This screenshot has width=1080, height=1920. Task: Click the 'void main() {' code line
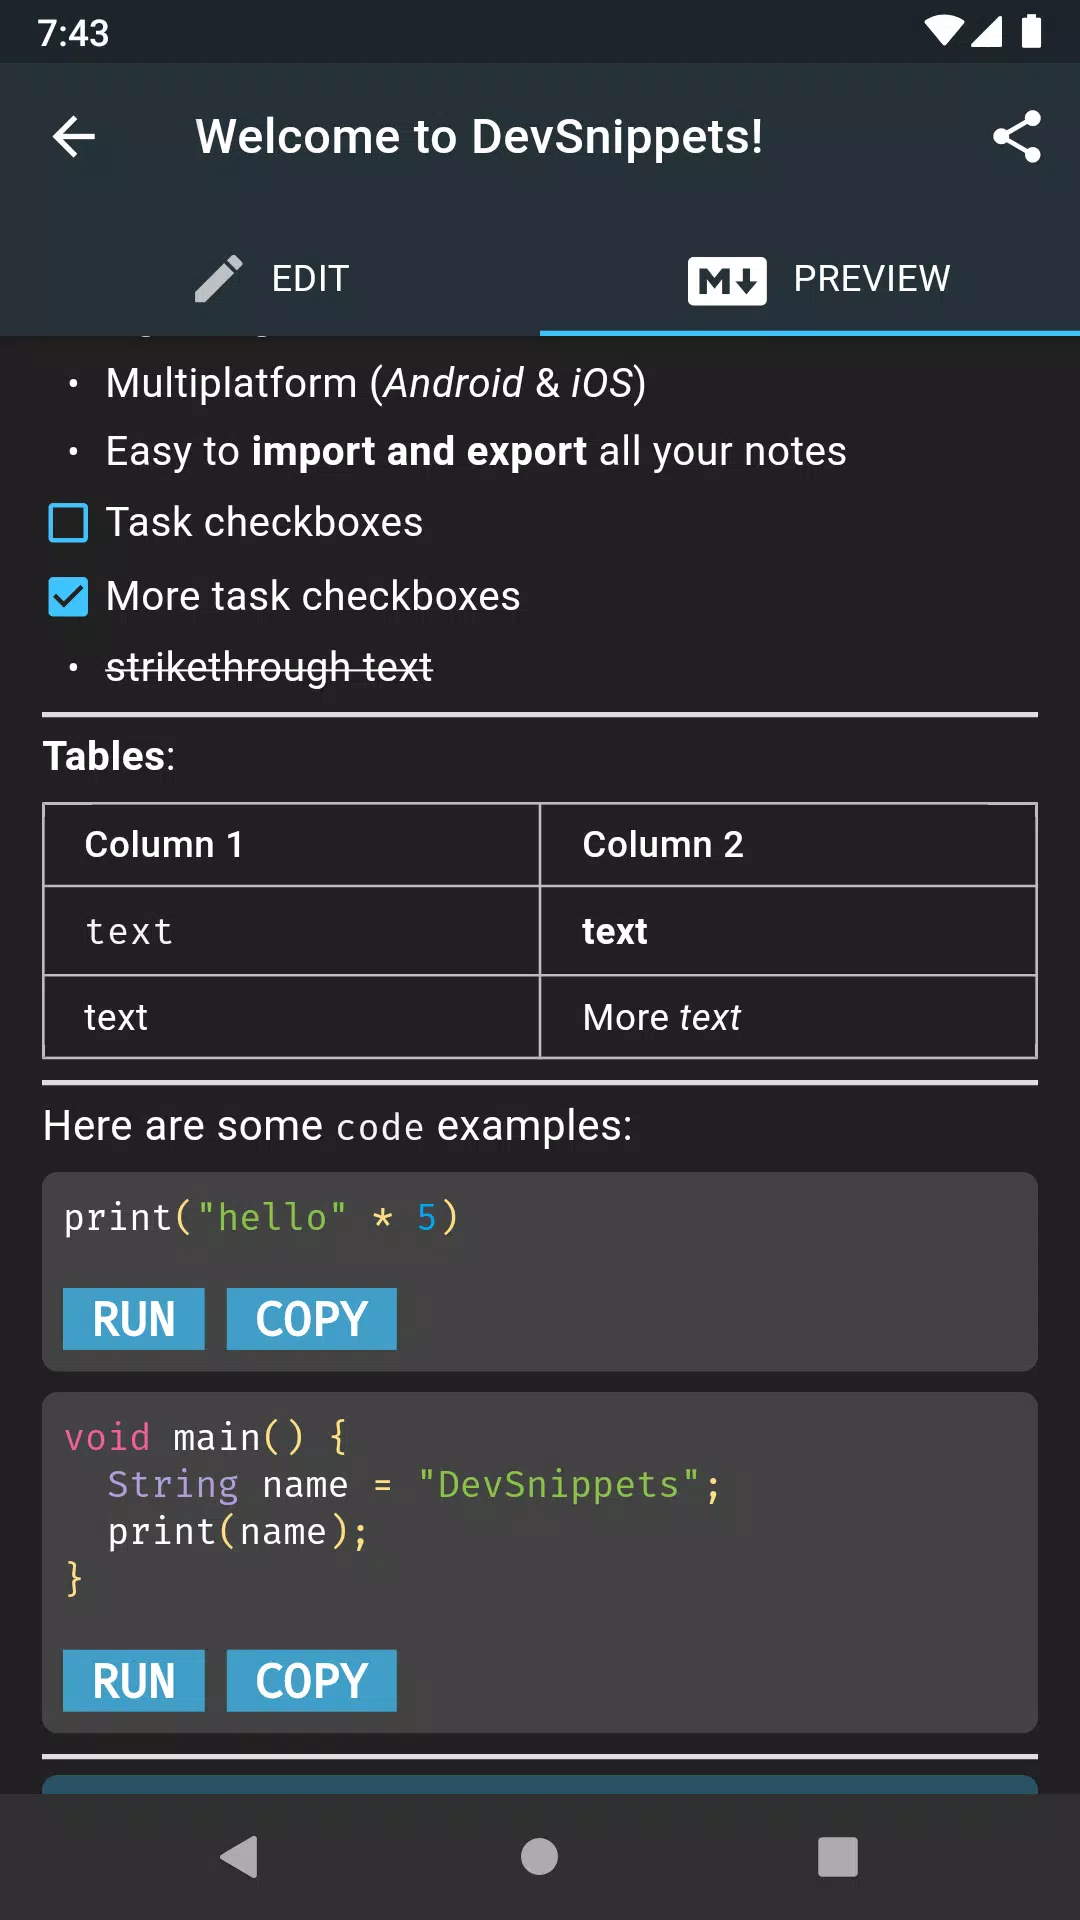(x=206, y=1438)
